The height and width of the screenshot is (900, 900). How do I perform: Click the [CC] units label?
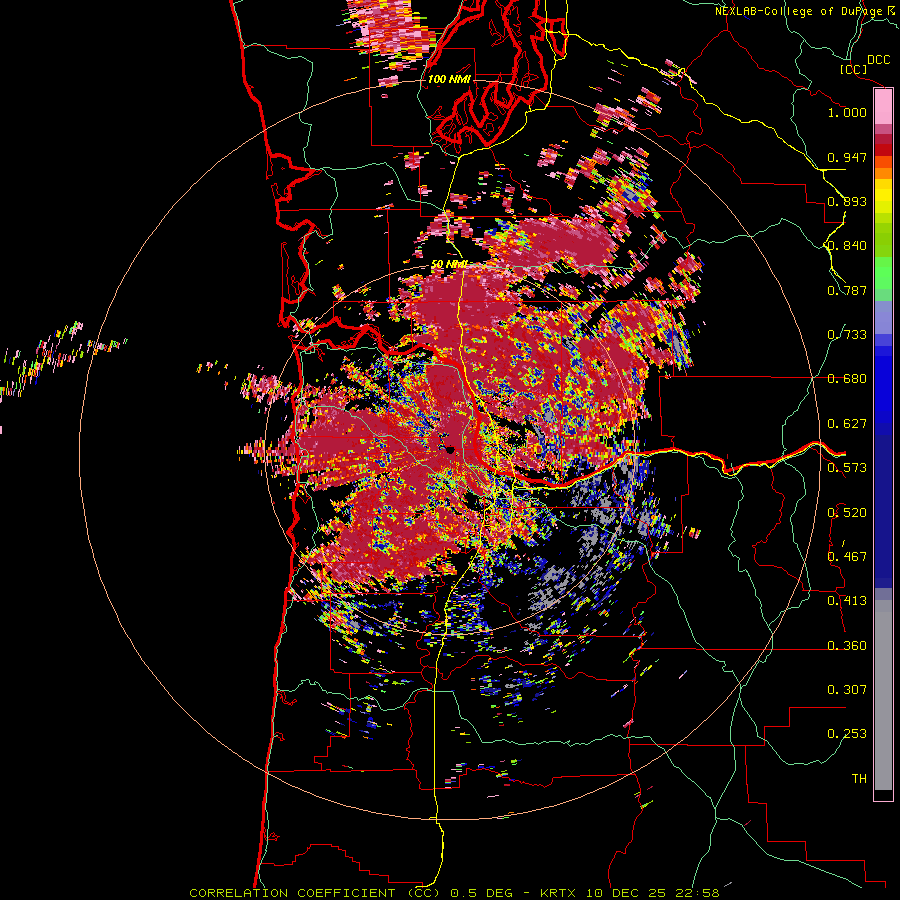(853, 69)
